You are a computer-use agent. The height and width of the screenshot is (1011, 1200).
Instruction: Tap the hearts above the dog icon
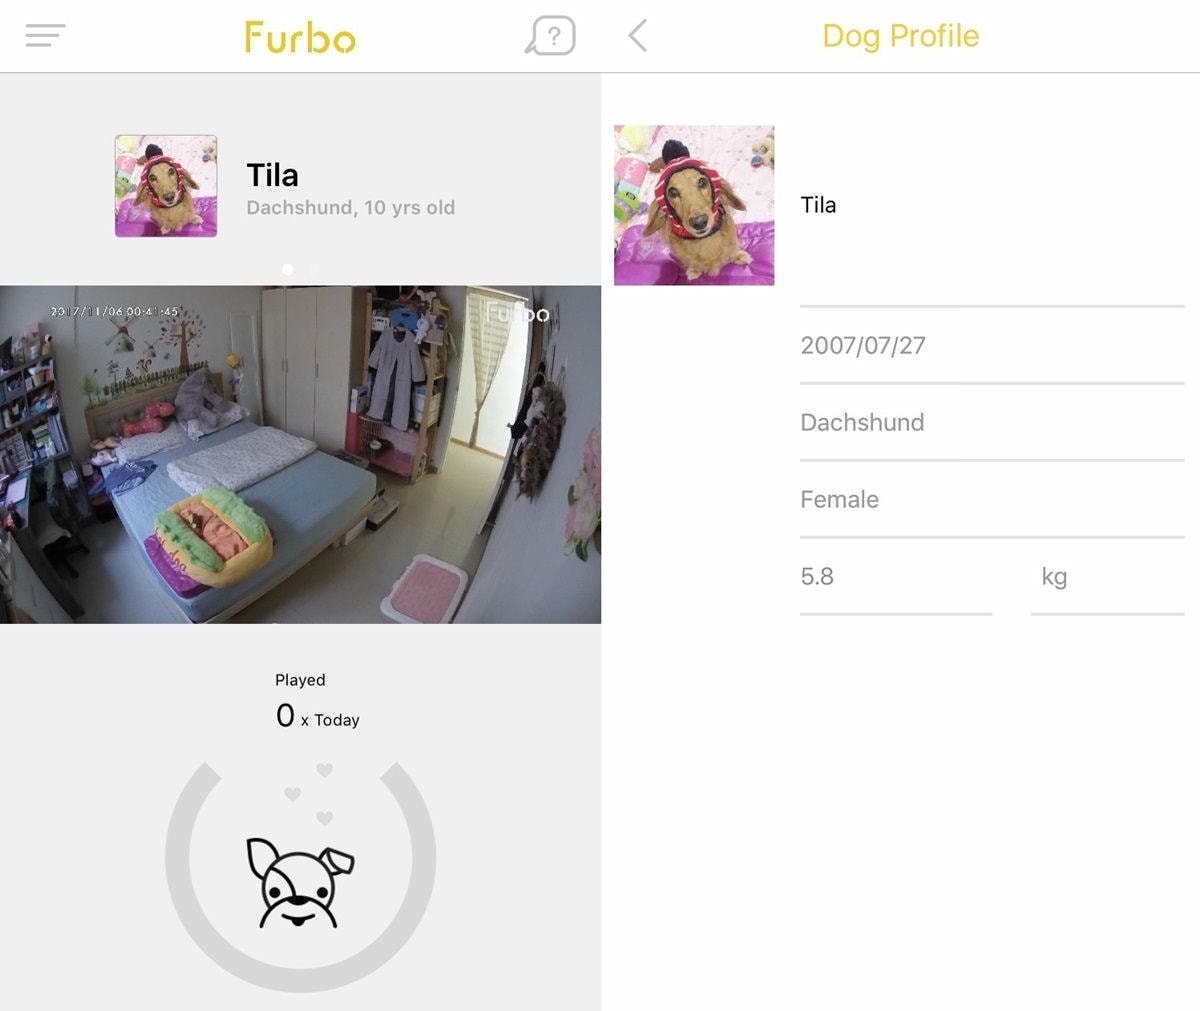tap(309, 794)
